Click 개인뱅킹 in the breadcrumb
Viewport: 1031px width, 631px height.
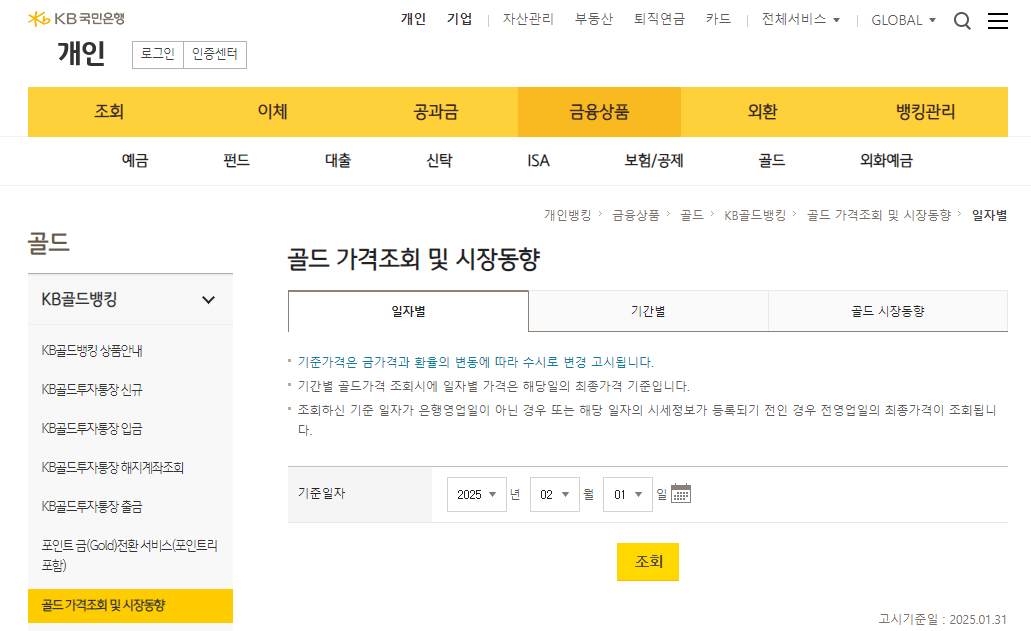pos(567,216)
